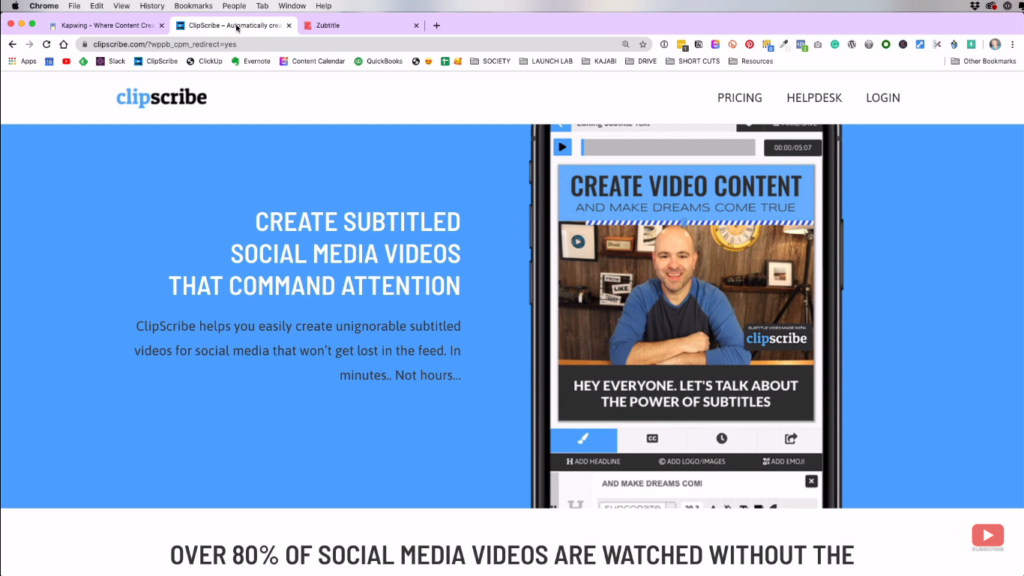
Task: Expand the DRIVE bookmarks folder
Action: point(641,61)
